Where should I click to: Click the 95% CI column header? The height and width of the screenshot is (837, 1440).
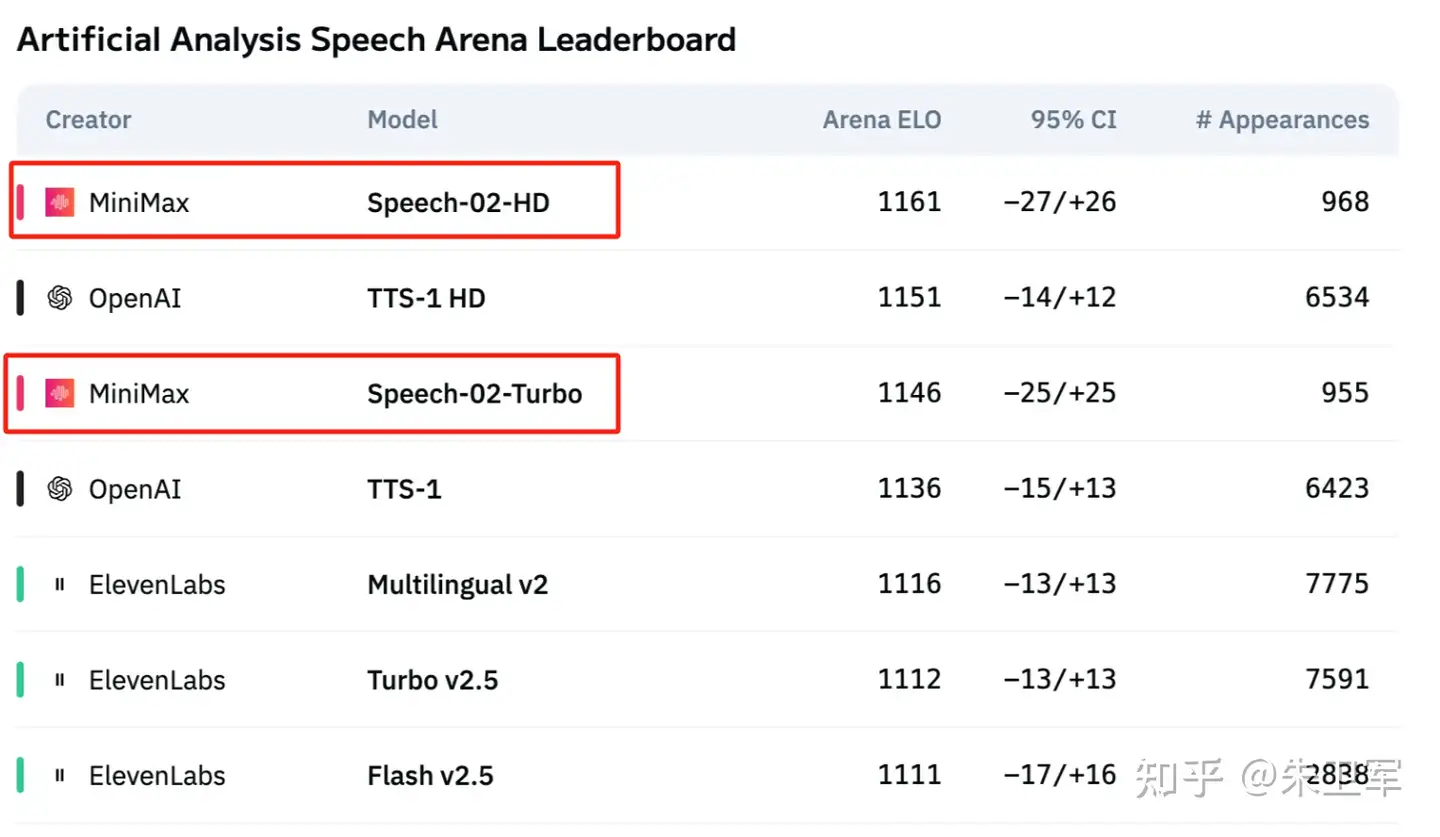[1074, 120]
